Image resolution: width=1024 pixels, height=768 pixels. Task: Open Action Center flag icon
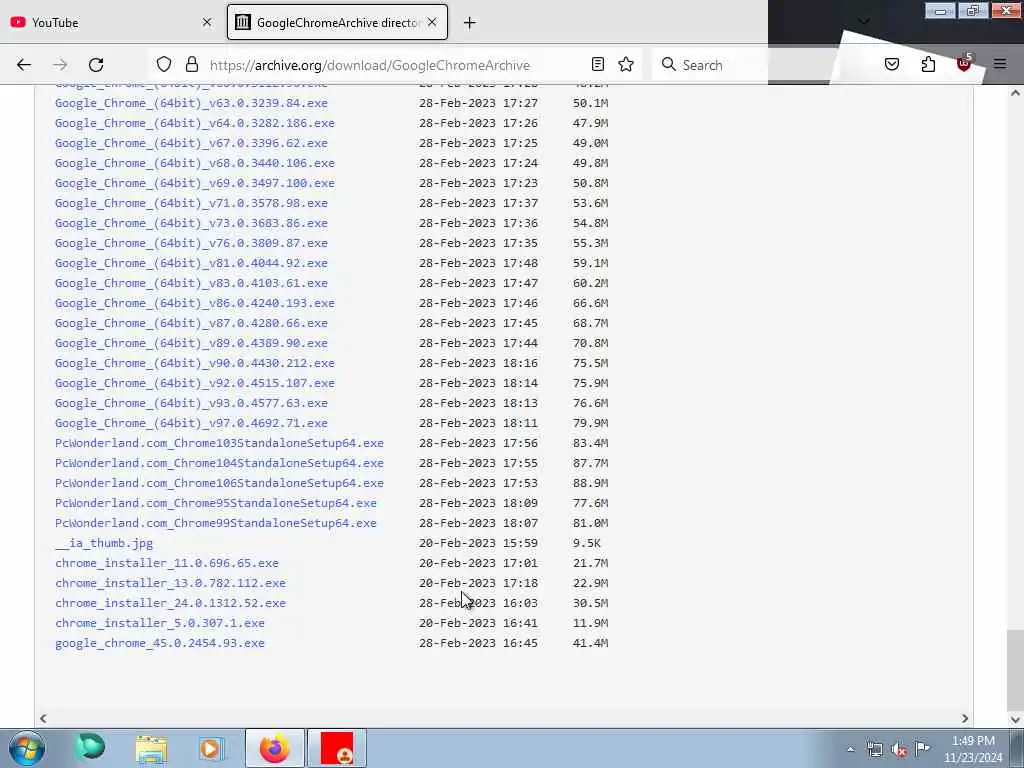point(923,748)
